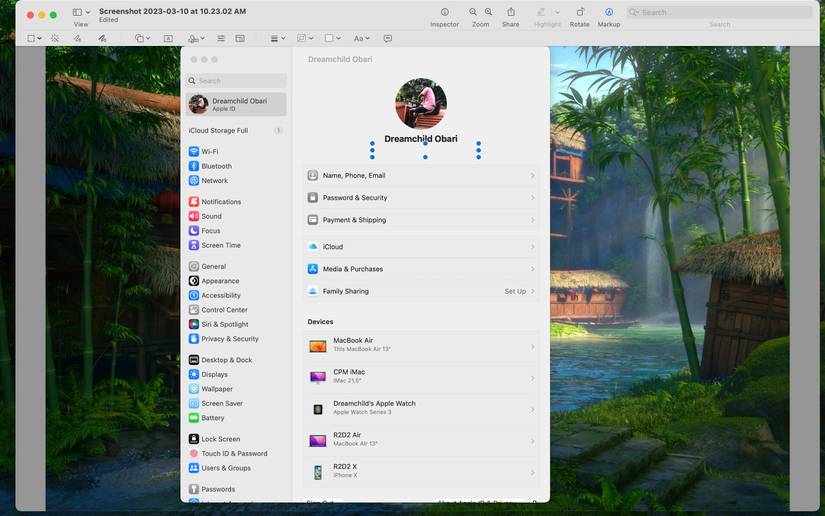
Task: Click 'Wallpaper' in the pictured sidebar
Action: [217, 389]
